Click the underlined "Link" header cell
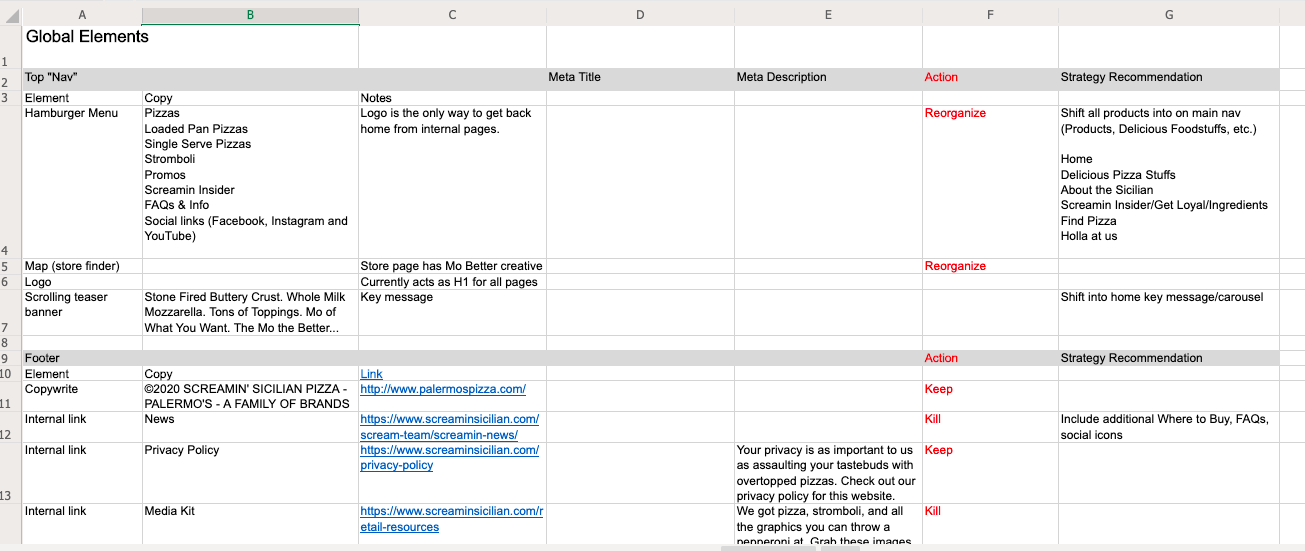Image resolution: width=1305 pixels, height=551 pixels. tap(371, 374)
